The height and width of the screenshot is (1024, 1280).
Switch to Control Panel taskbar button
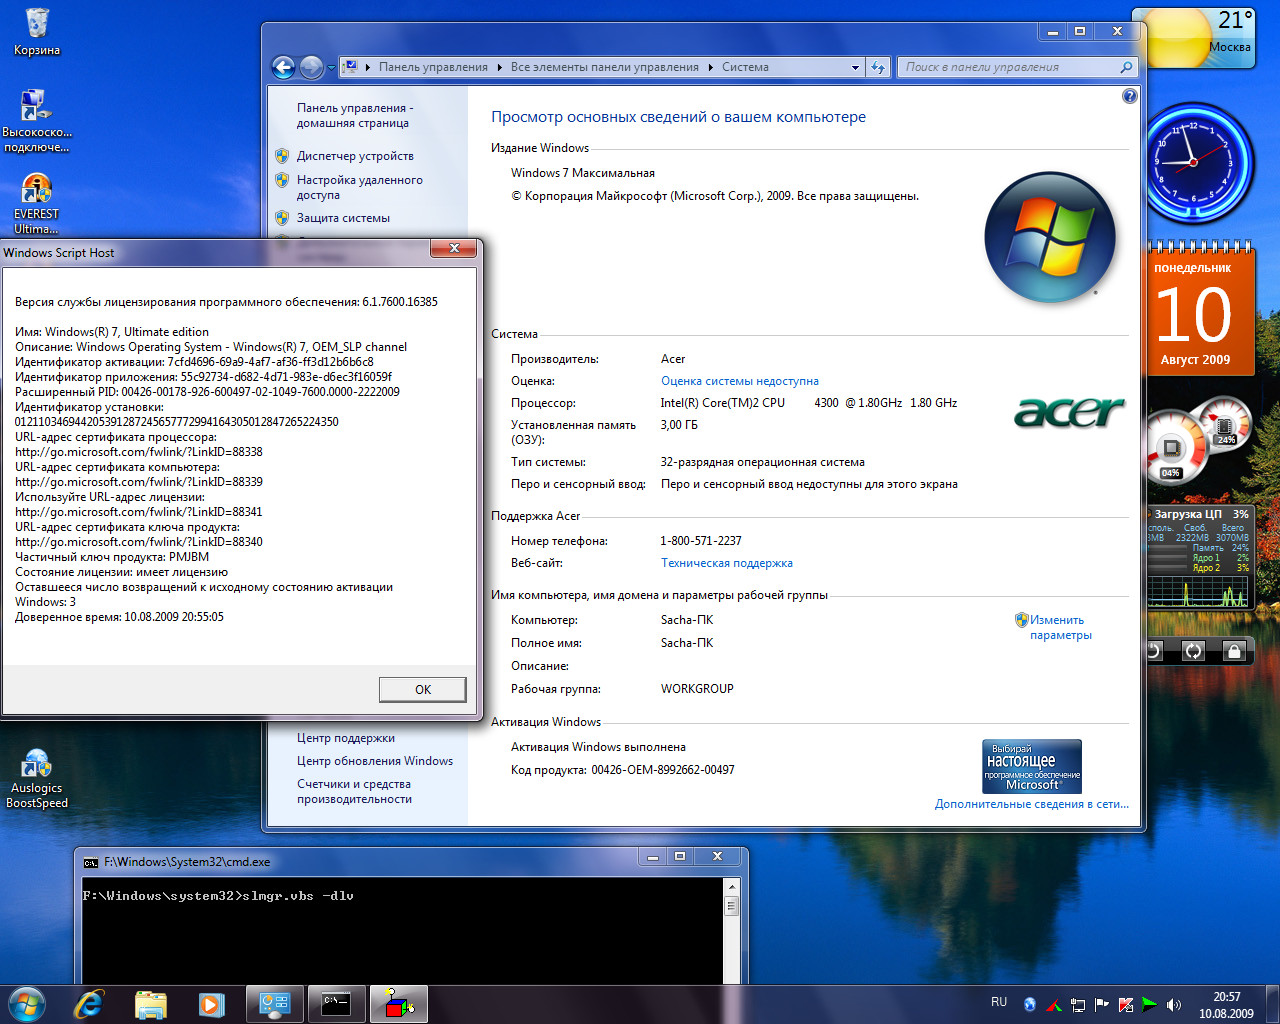pos(275,1004)
